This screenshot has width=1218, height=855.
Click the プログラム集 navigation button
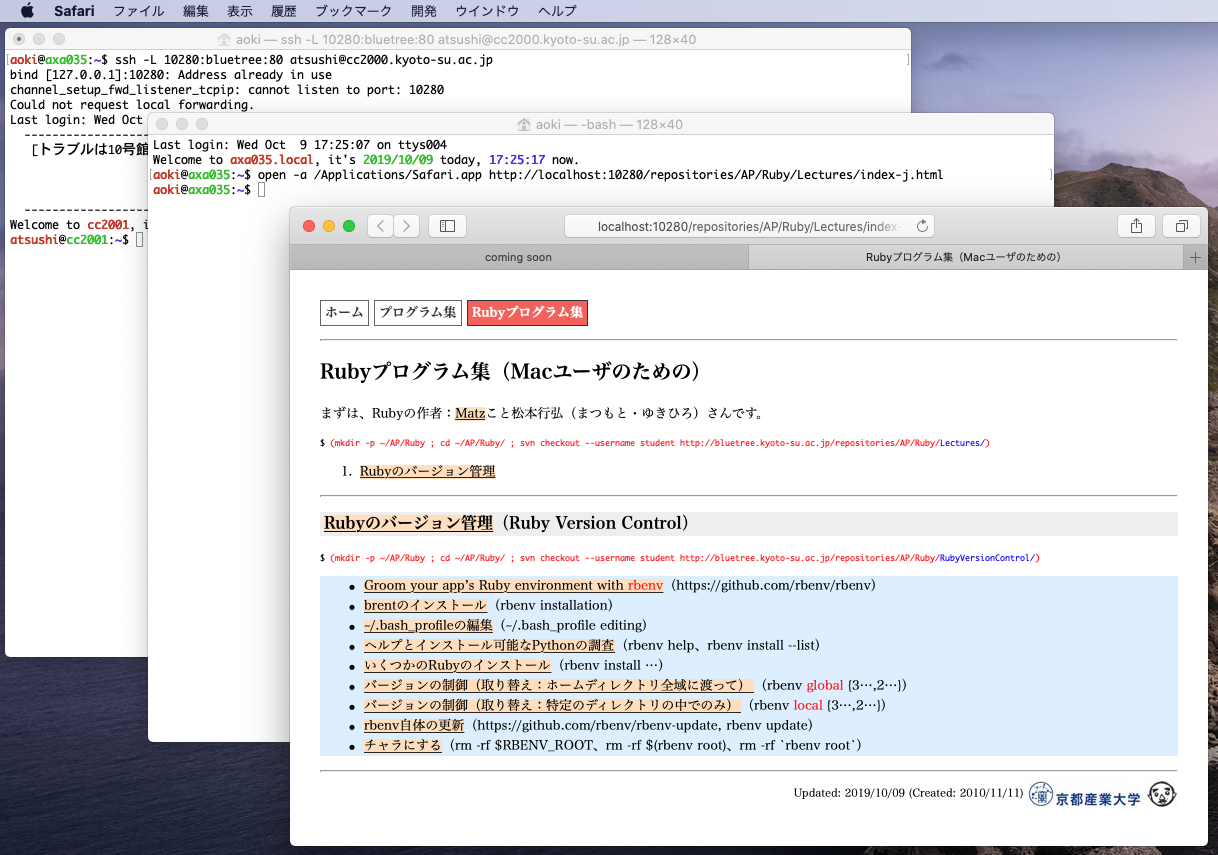click(x=417, y=313)
